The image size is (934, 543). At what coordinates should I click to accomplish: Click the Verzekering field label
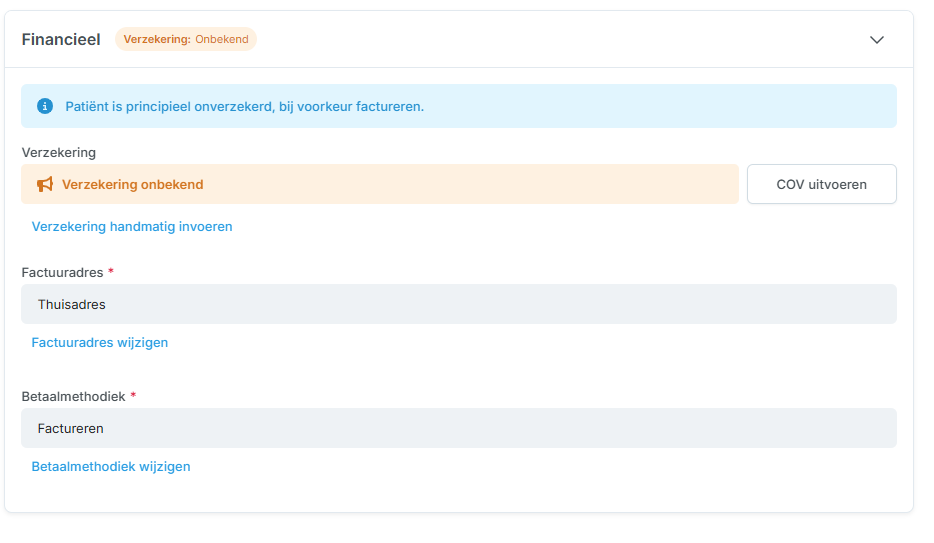59,153
